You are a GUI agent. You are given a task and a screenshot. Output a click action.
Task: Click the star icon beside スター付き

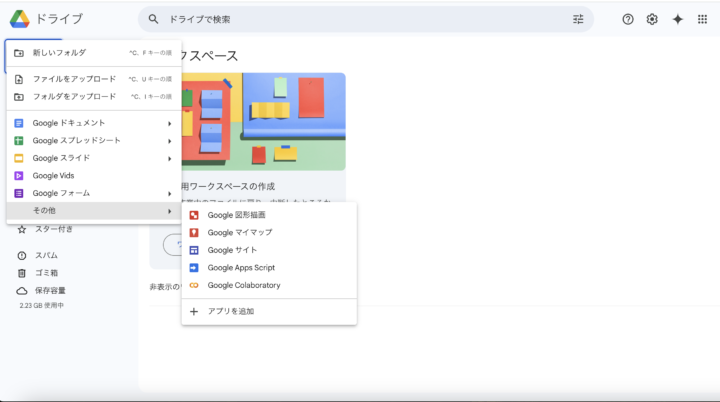22,229
